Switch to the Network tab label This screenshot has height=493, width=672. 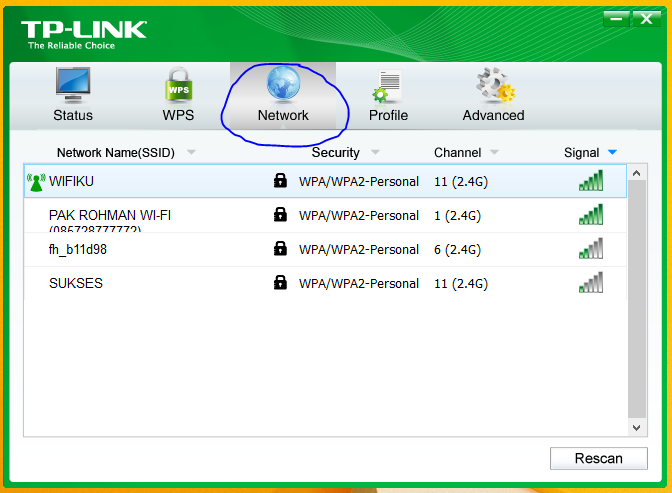[x=283, y=115]
